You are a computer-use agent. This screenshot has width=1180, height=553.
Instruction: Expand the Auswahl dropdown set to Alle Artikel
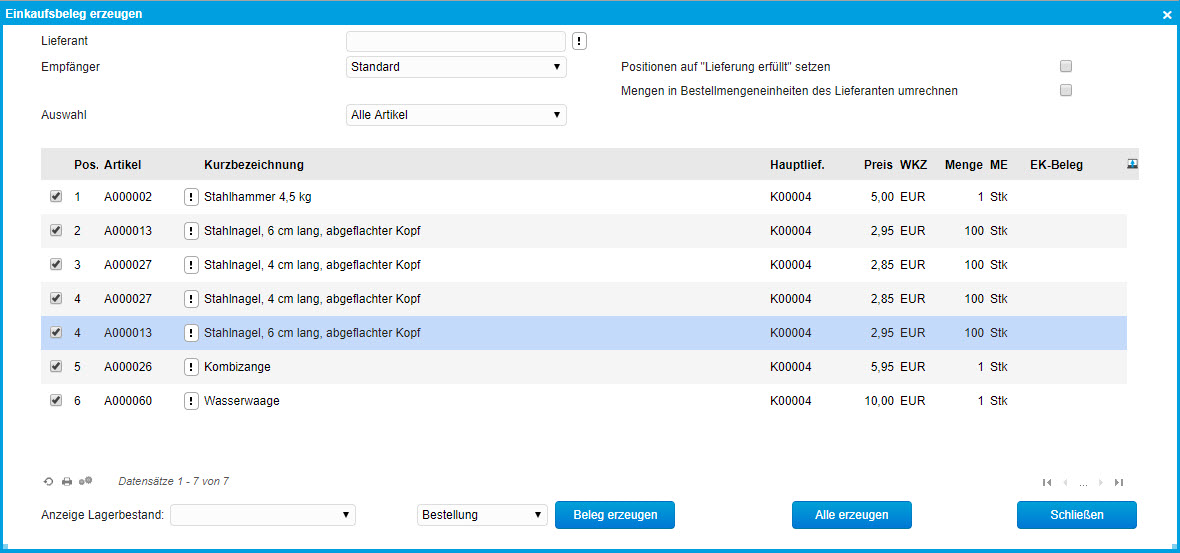(x=456, y=115)
